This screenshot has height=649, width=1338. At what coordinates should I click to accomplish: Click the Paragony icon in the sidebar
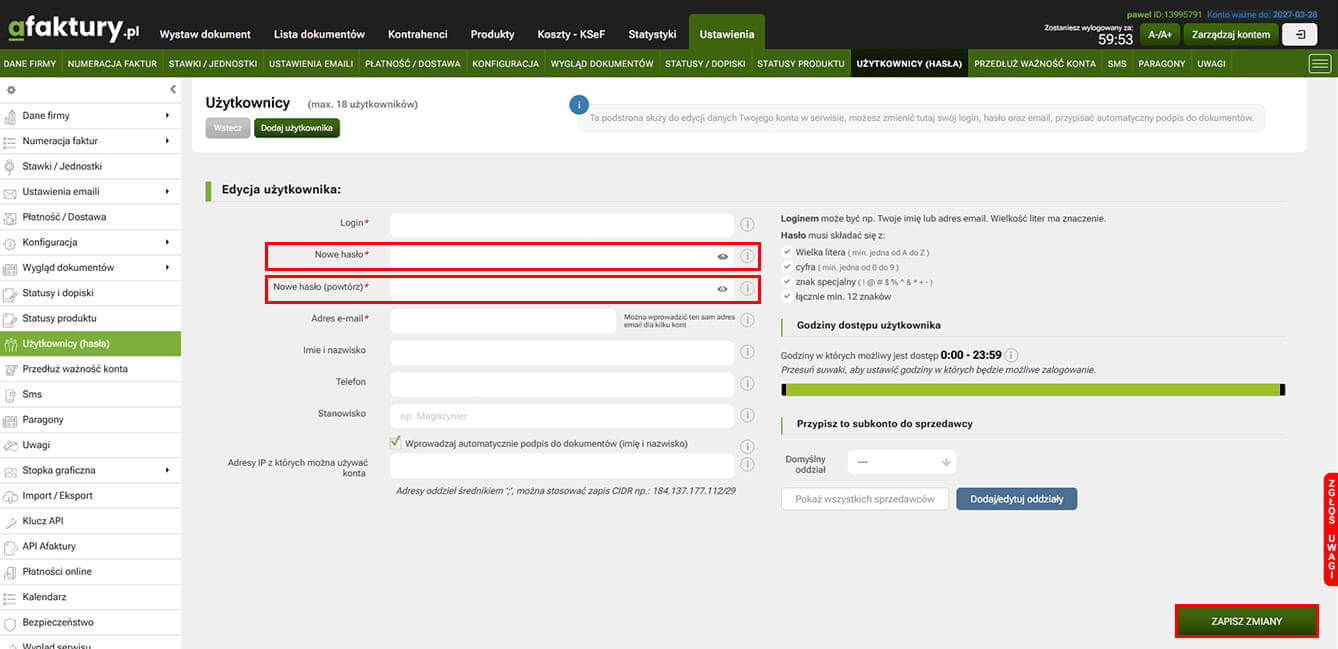[x=11, y=420]
